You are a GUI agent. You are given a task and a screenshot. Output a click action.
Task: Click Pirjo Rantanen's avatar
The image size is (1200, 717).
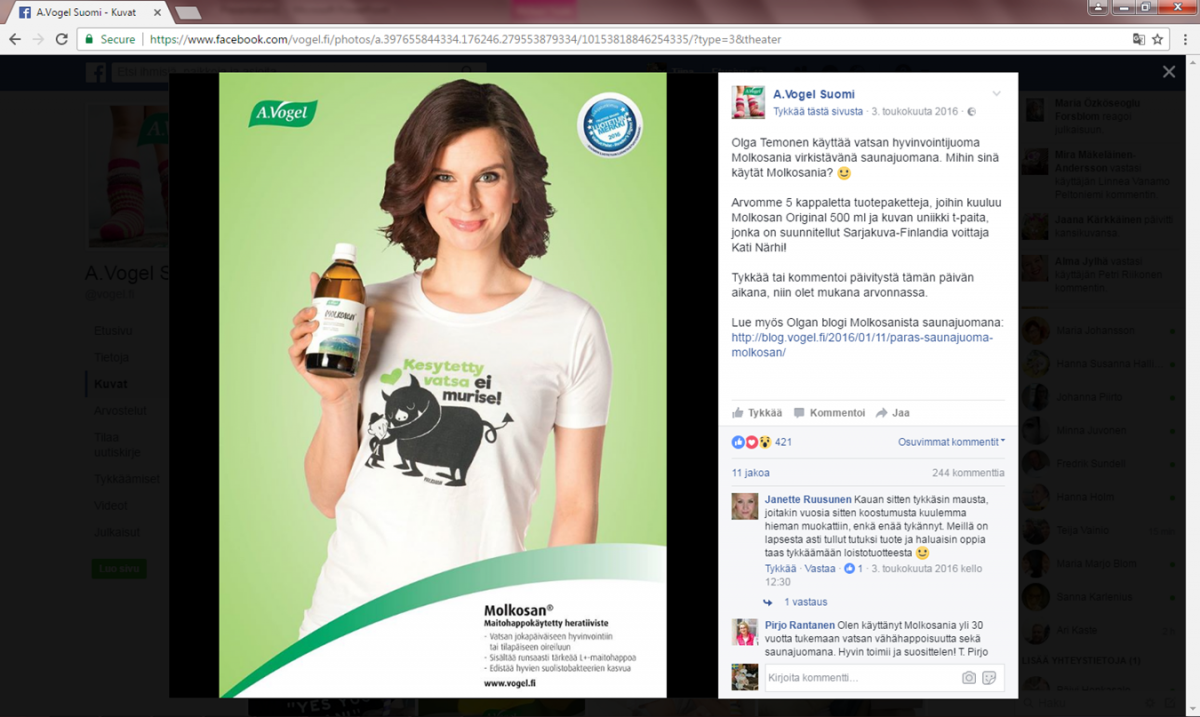[745, 632]
